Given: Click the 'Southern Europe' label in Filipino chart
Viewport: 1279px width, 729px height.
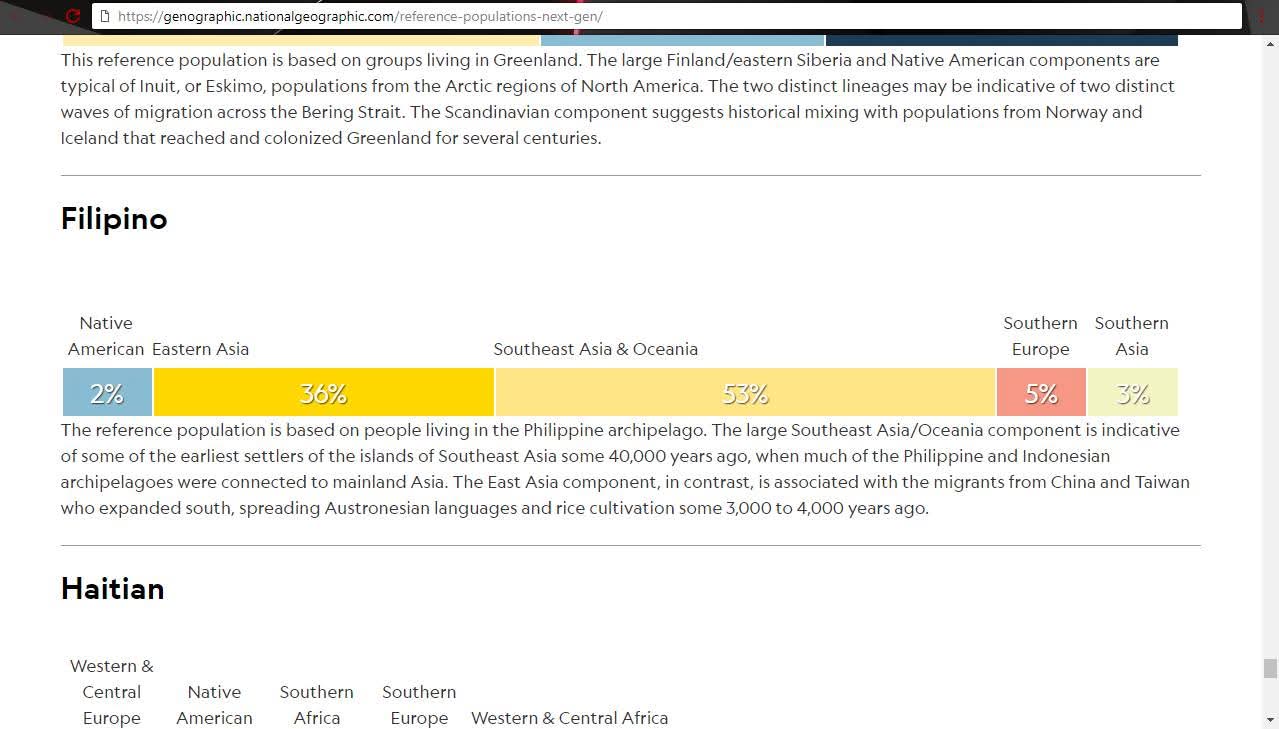Looking at the screenshot, I should (1041, 336).
